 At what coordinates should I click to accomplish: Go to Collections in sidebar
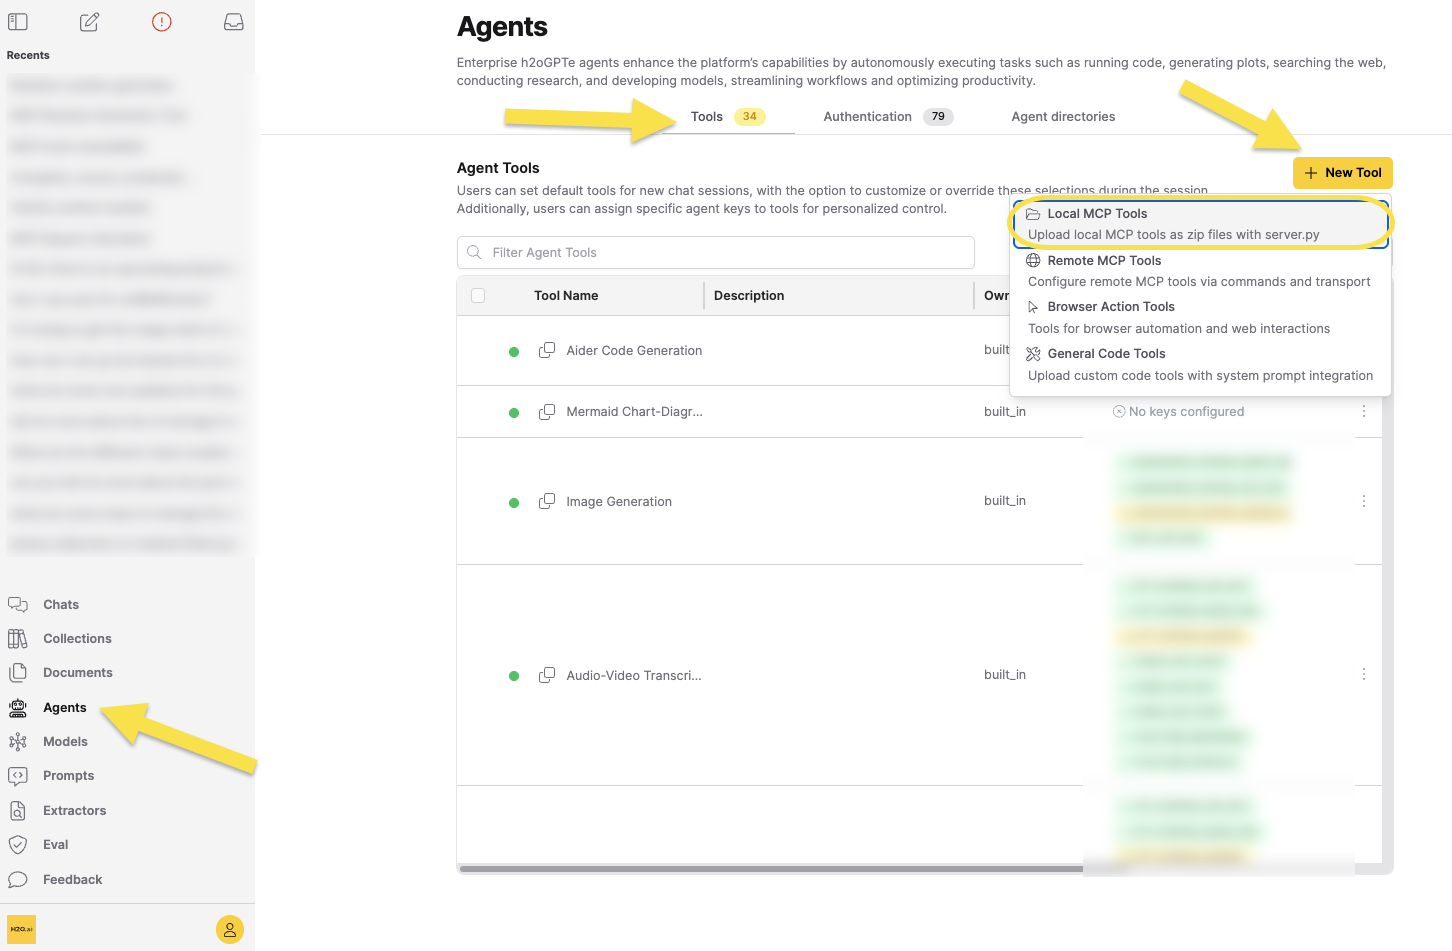click(x=77, y=639)
